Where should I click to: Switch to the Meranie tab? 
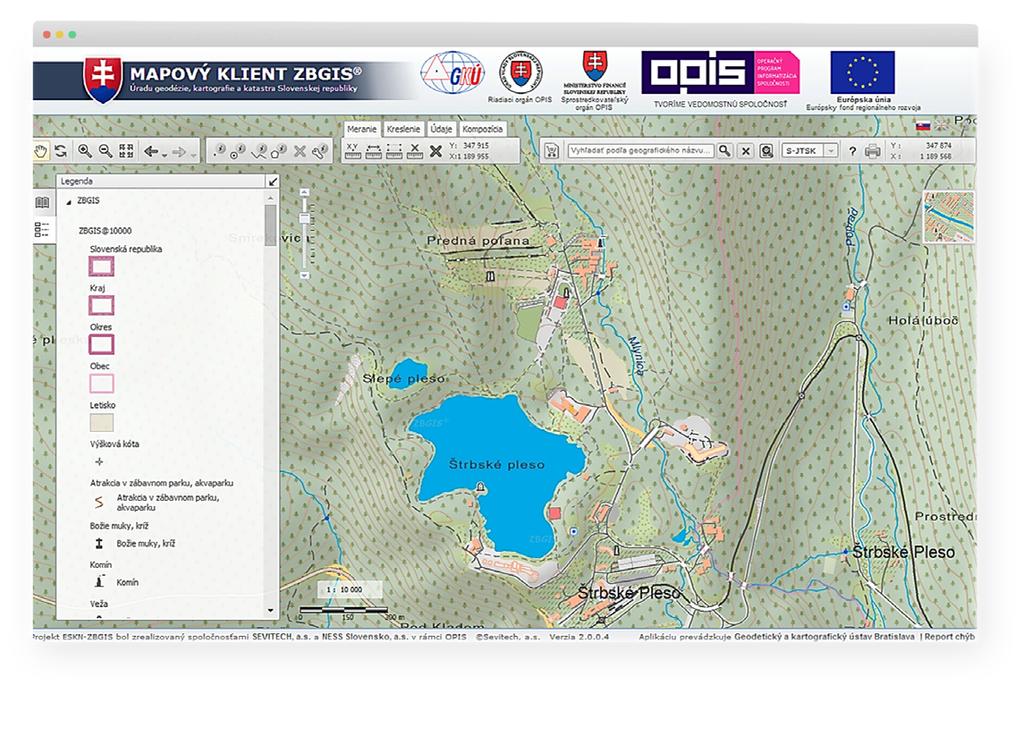pos(362,129)
